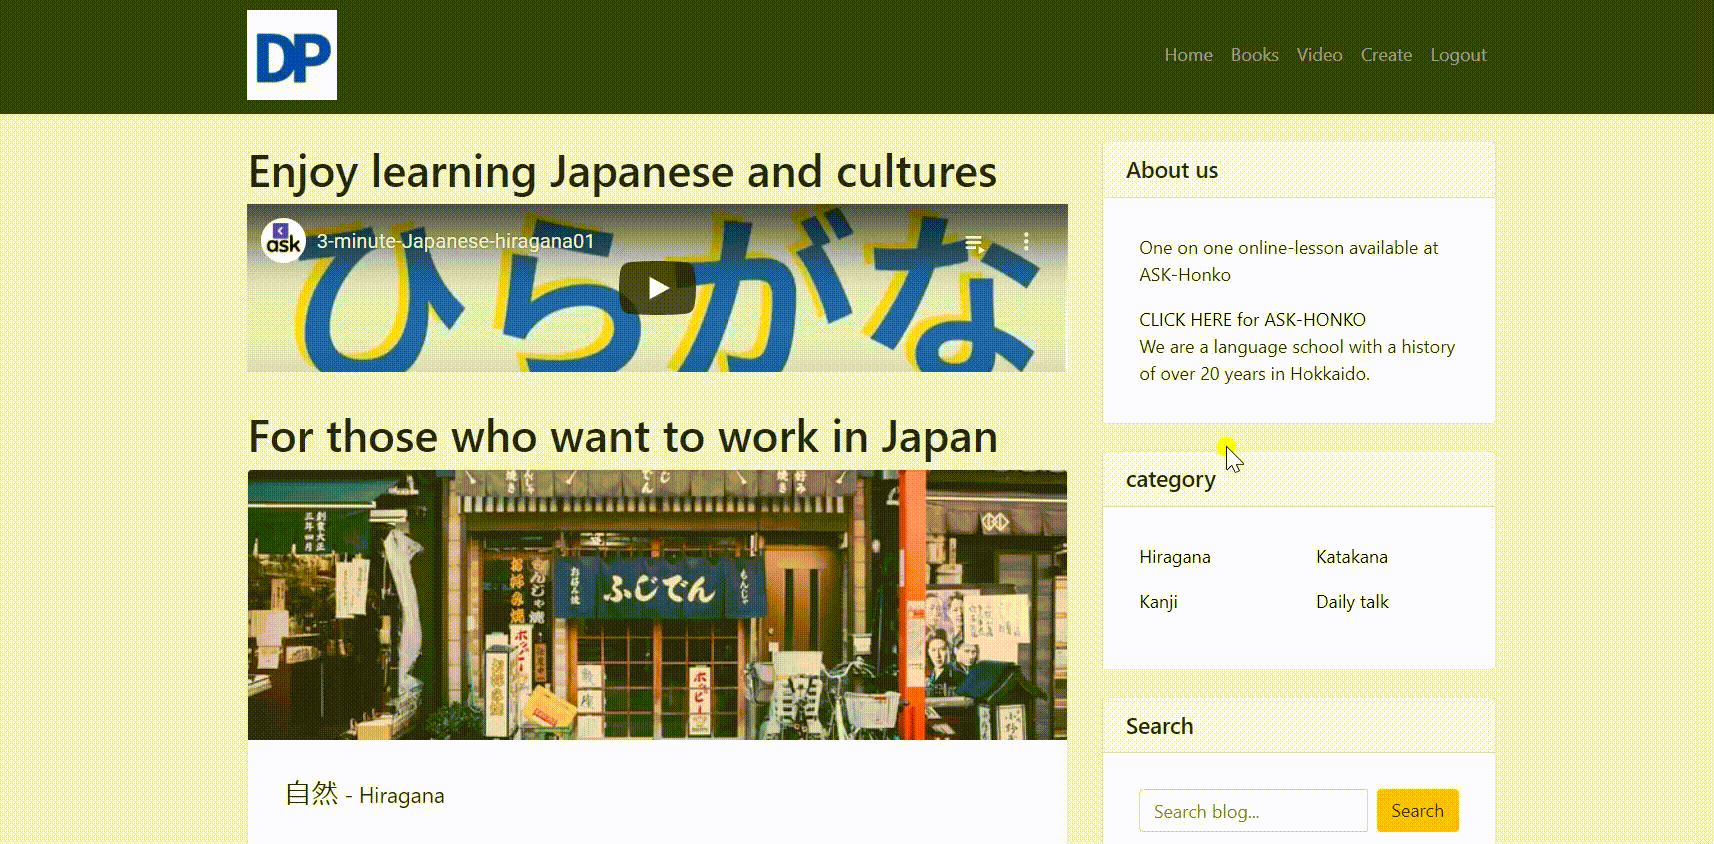This screenshot has width=1714, height=844.
Task: Select the Daily talk category
Action: 1352,602
